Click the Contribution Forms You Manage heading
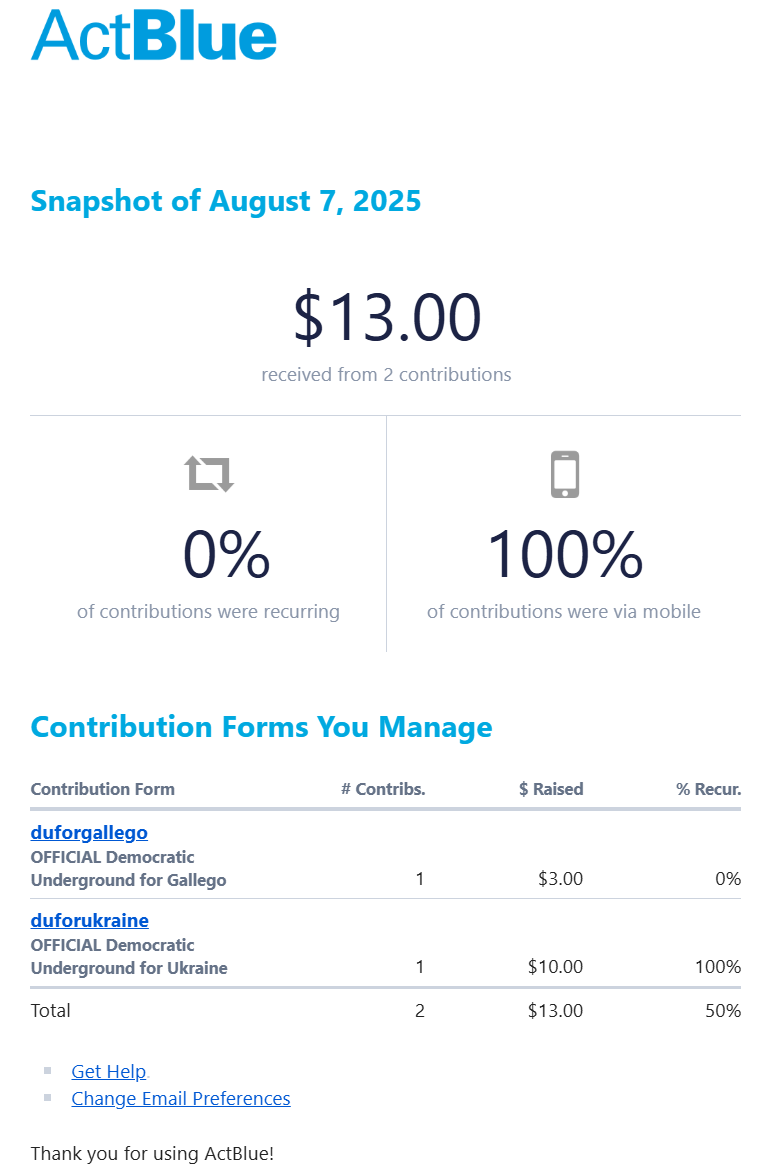 [261, 727]
